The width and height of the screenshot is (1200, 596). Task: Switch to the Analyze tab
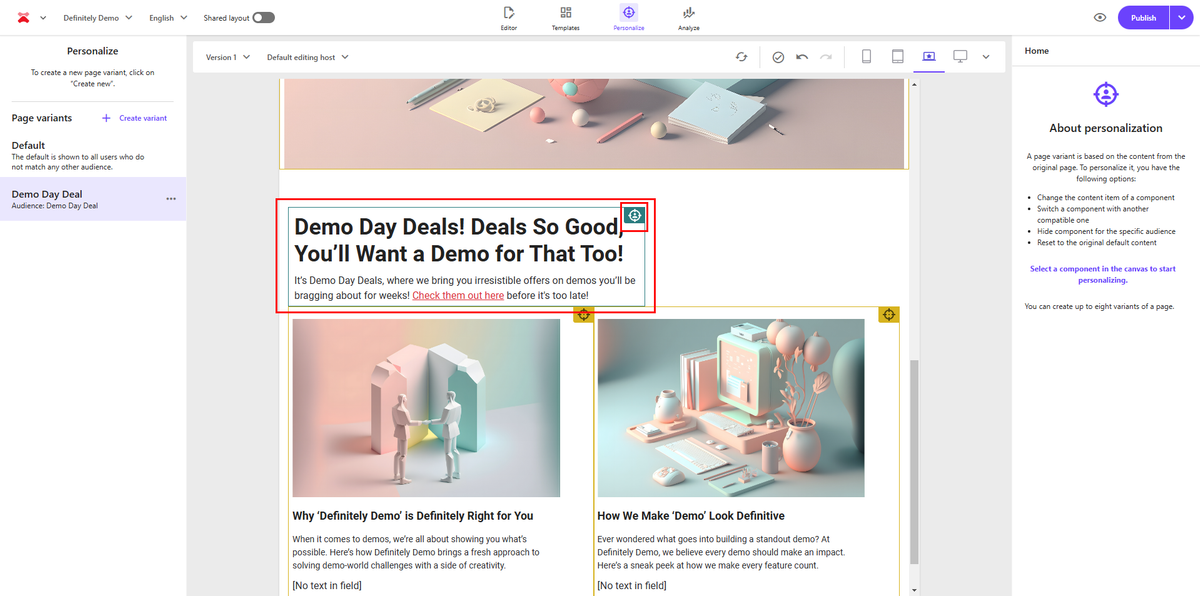pos(689,17)
